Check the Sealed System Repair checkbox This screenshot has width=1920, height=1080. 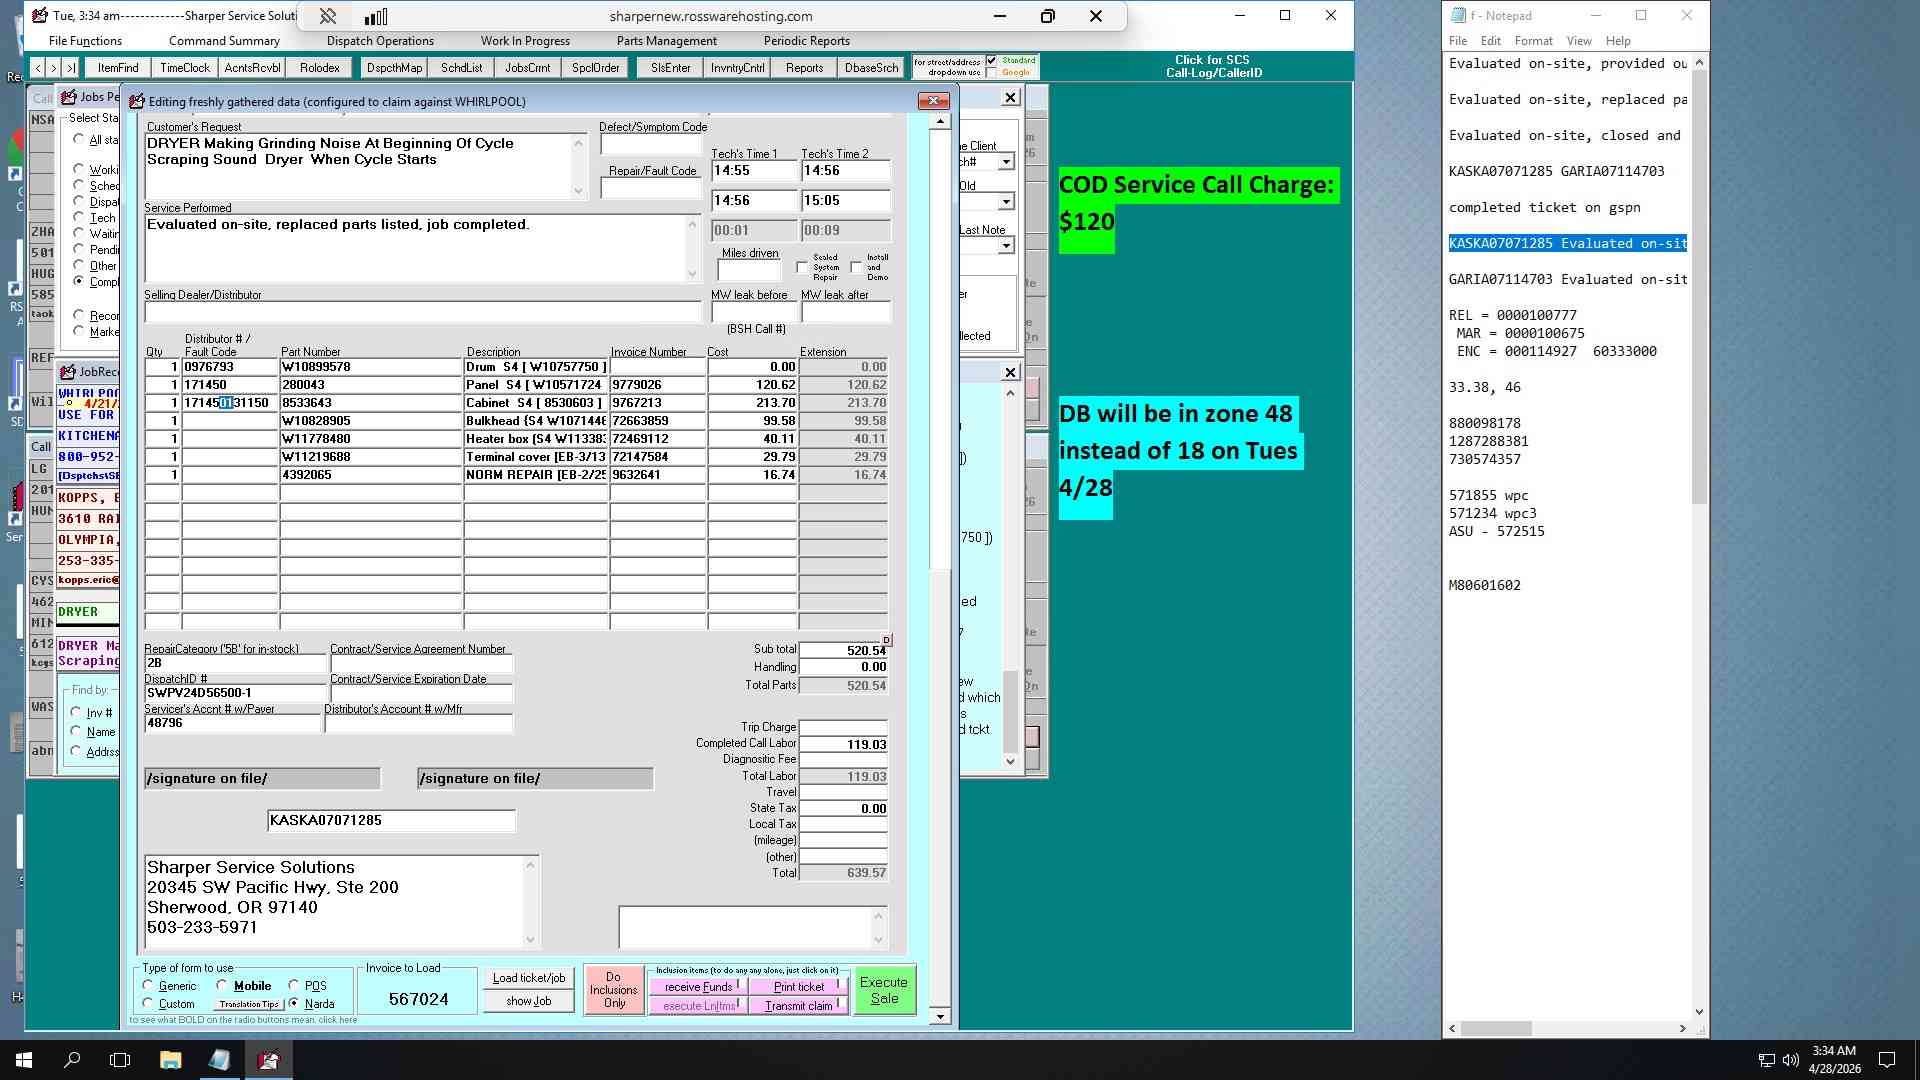[x=802, y=267]
